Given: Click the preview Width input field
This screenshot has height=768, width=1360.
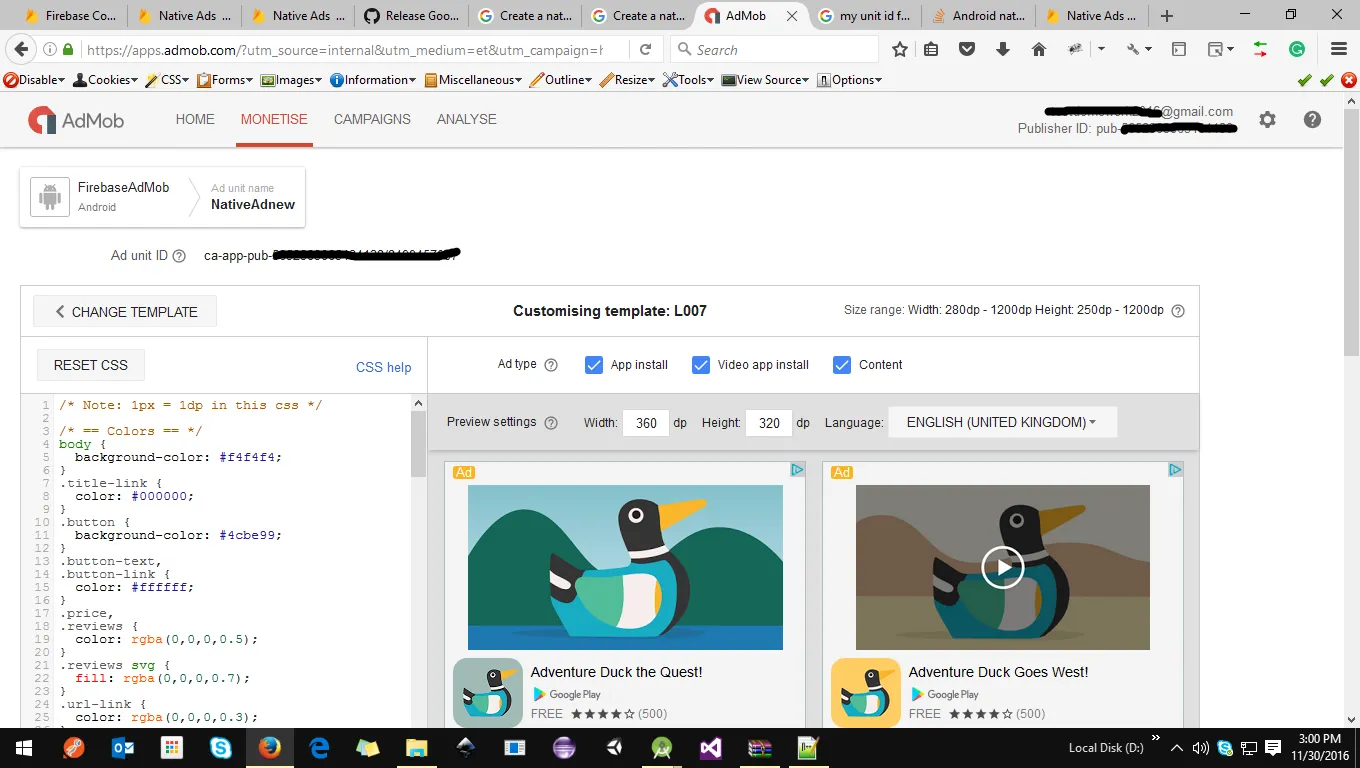Looking at the screenshot, I should (646, 423).
